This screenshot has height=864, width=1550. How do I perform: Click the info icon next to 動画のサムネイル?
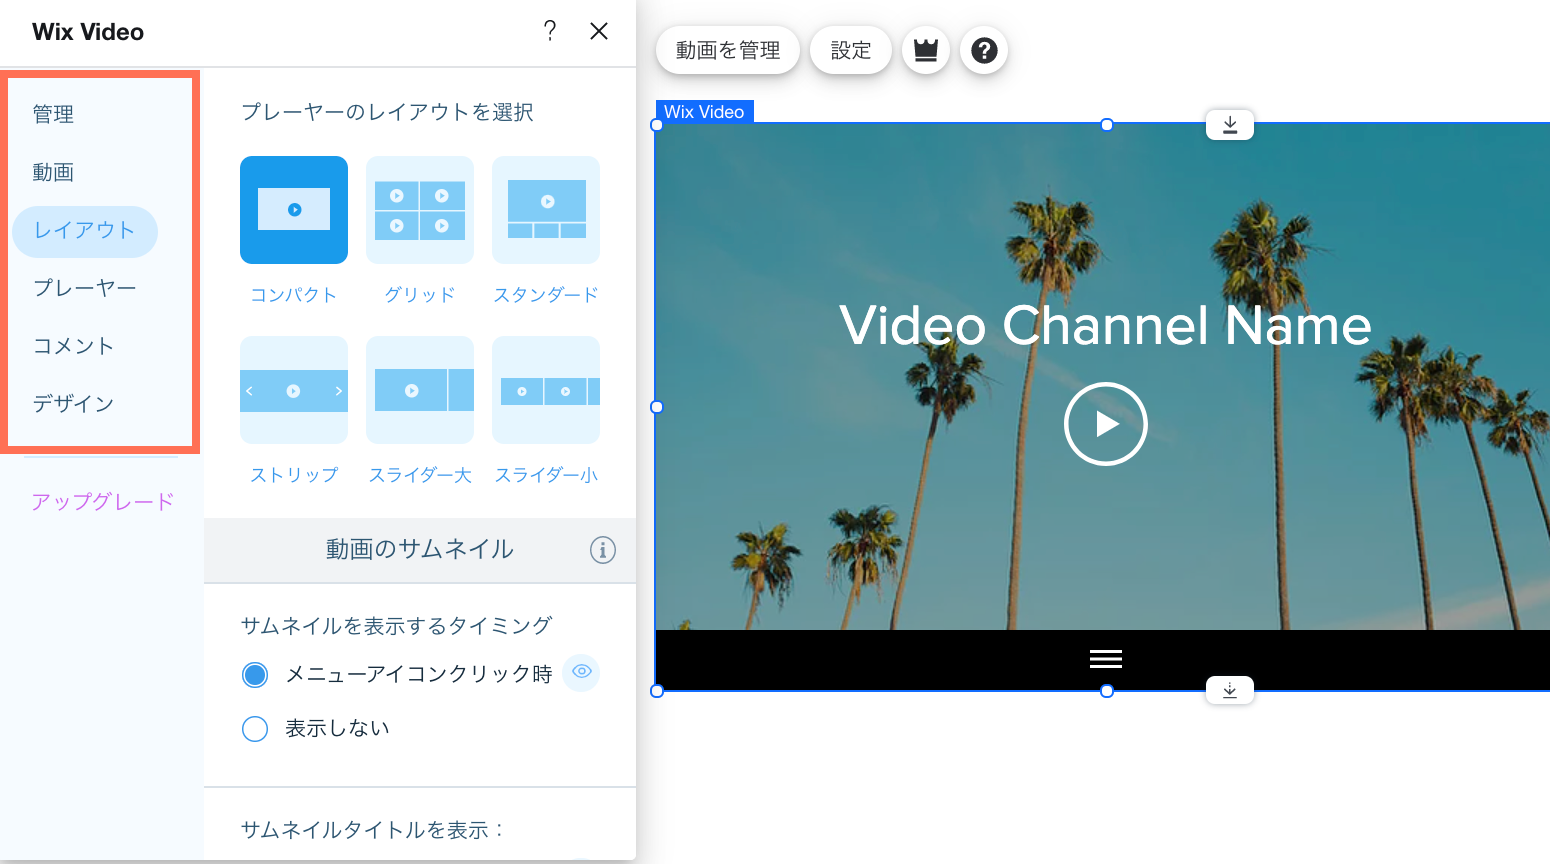pyautogui.click(x=602, y=550)
